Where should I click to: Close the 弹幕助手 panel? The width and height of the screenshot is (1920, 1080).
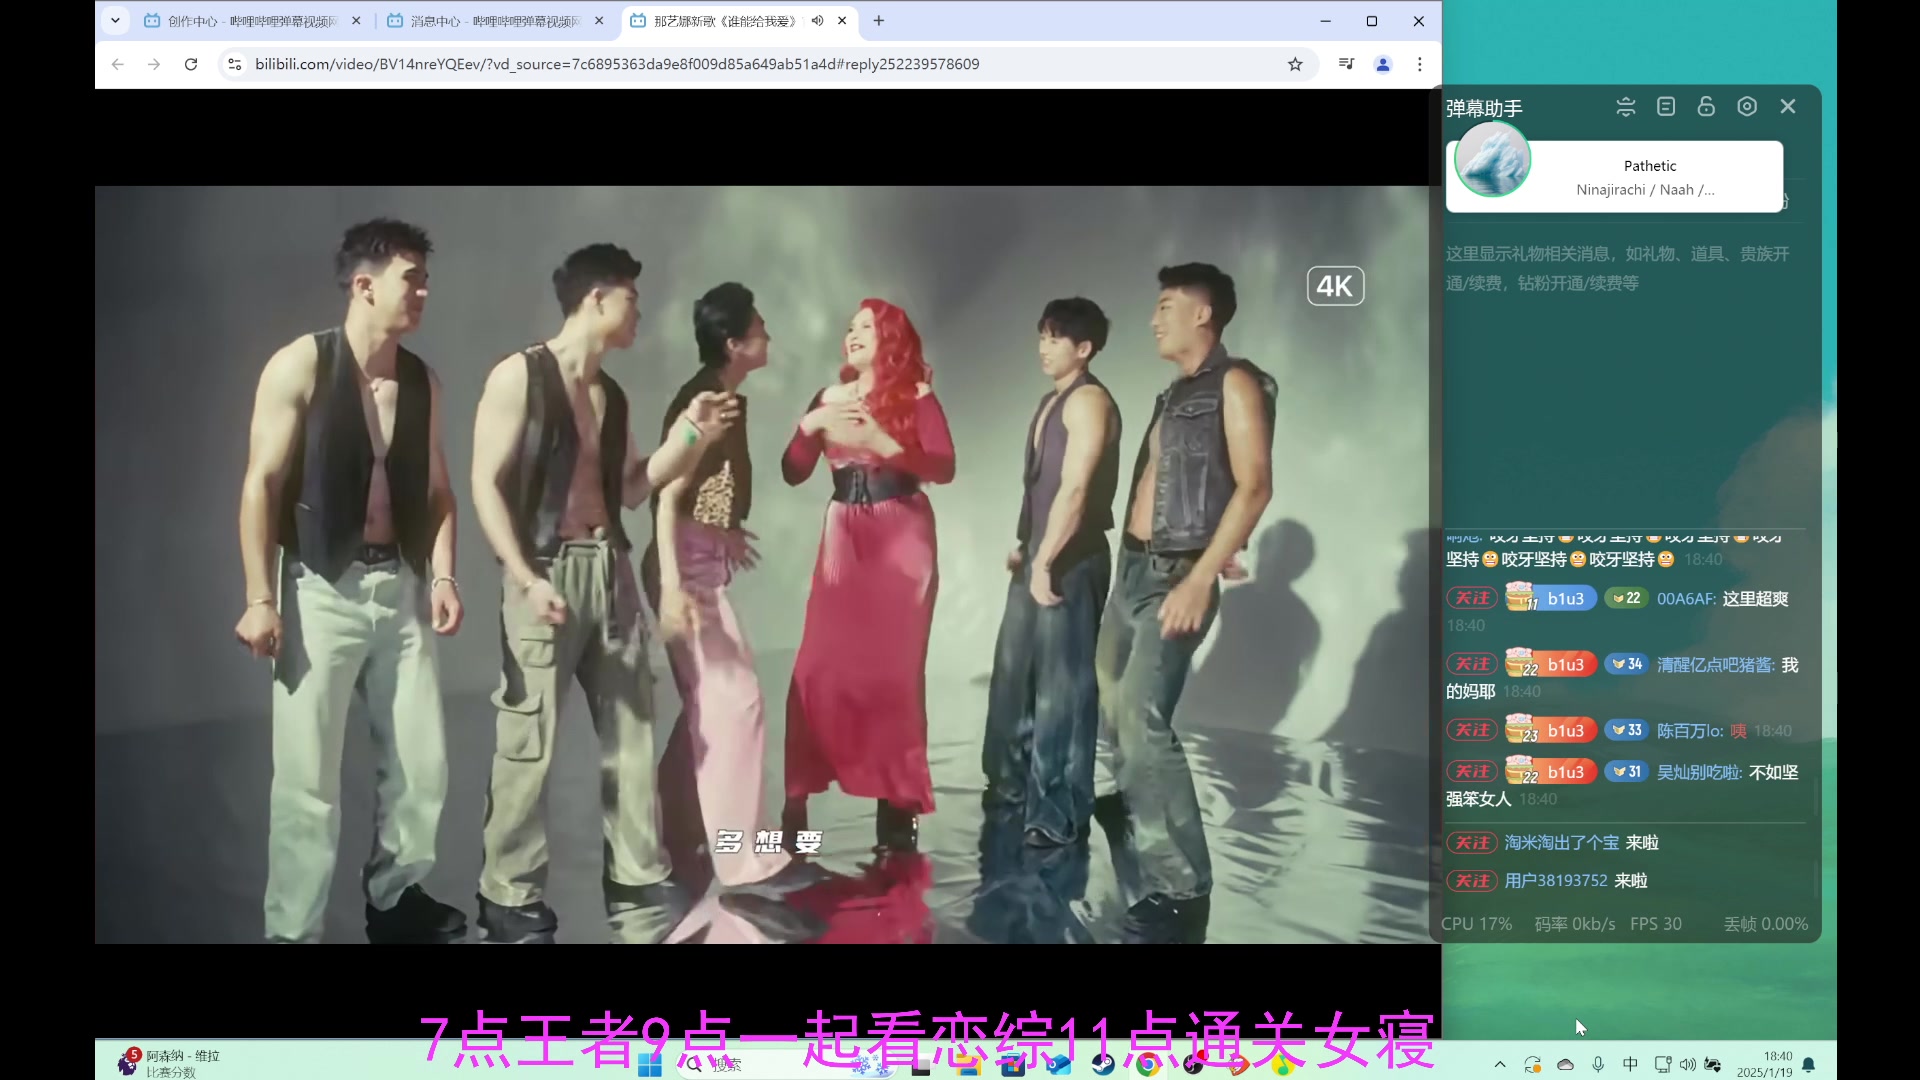(x=1788, y=107)
